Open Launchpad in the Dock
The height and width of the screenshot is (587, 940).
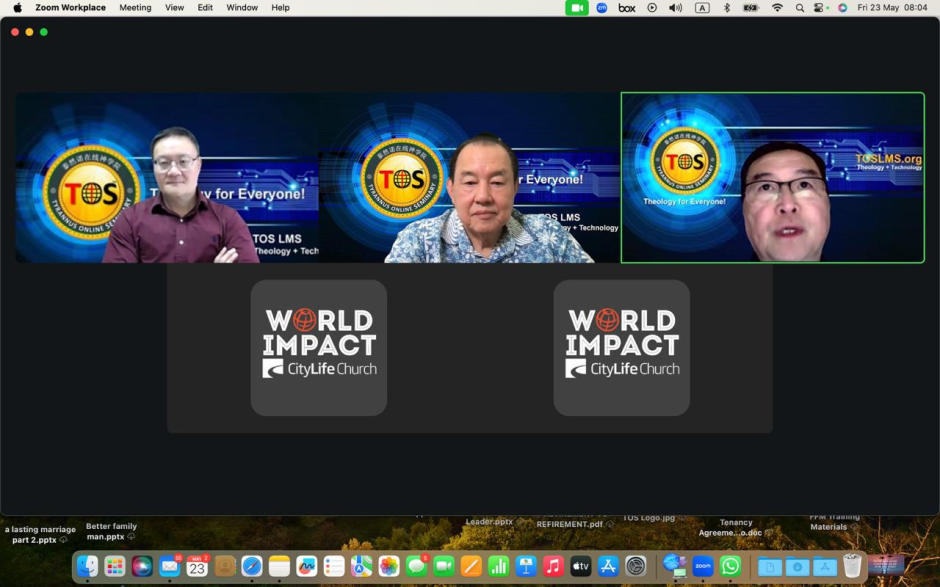pos(115,566)
